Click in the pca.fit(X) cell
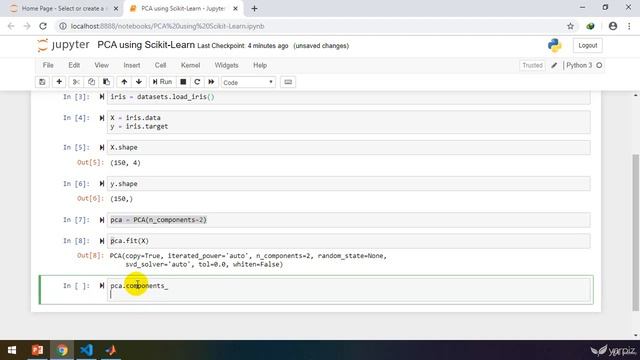 pyautogui.click(x=349, y=241)
